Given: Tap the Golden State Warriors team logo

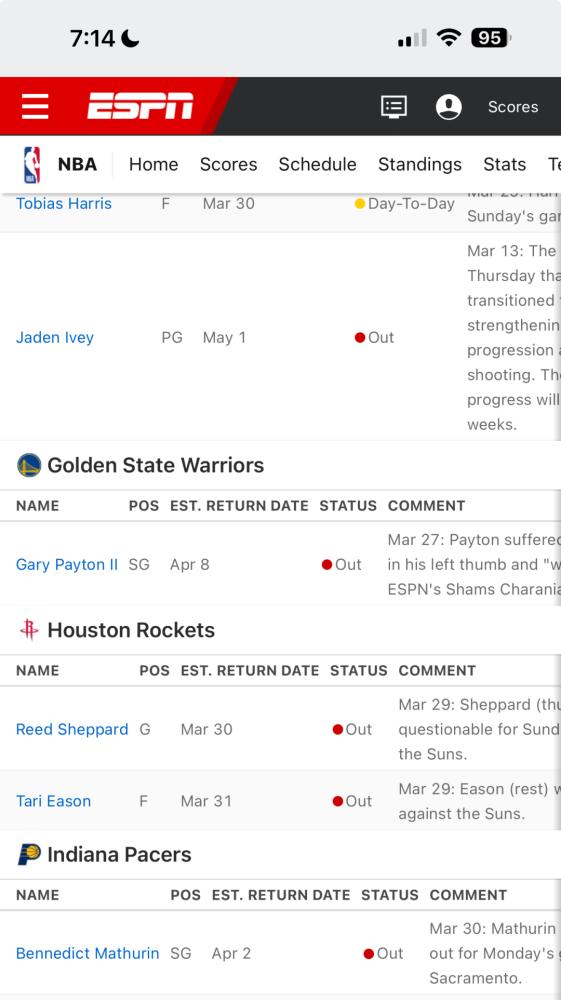Looking at the screenshot, I should [29, 466].
